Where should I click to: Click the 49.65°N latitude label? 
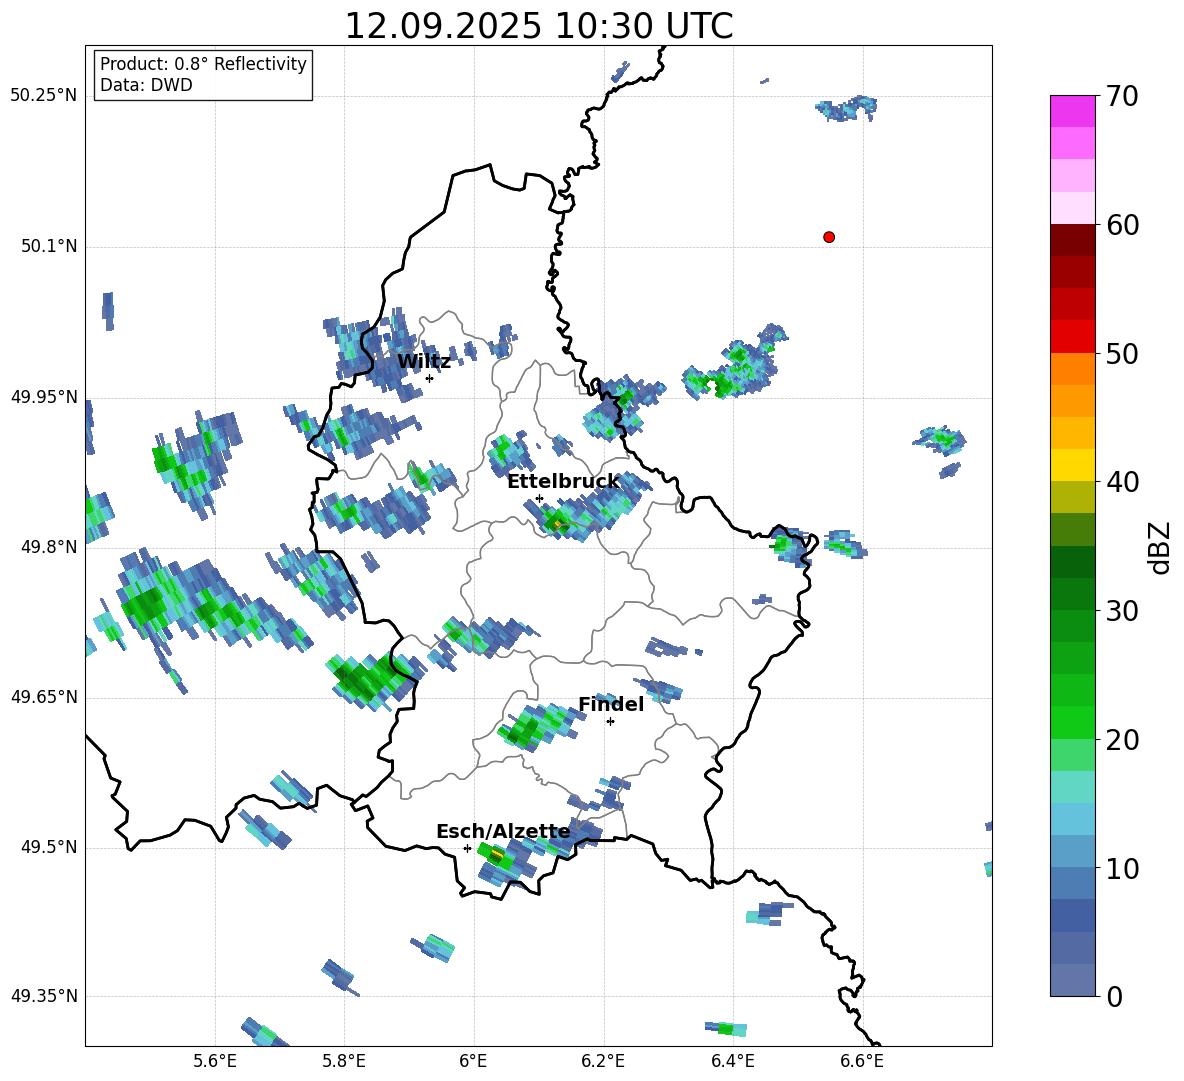(44, 696)
